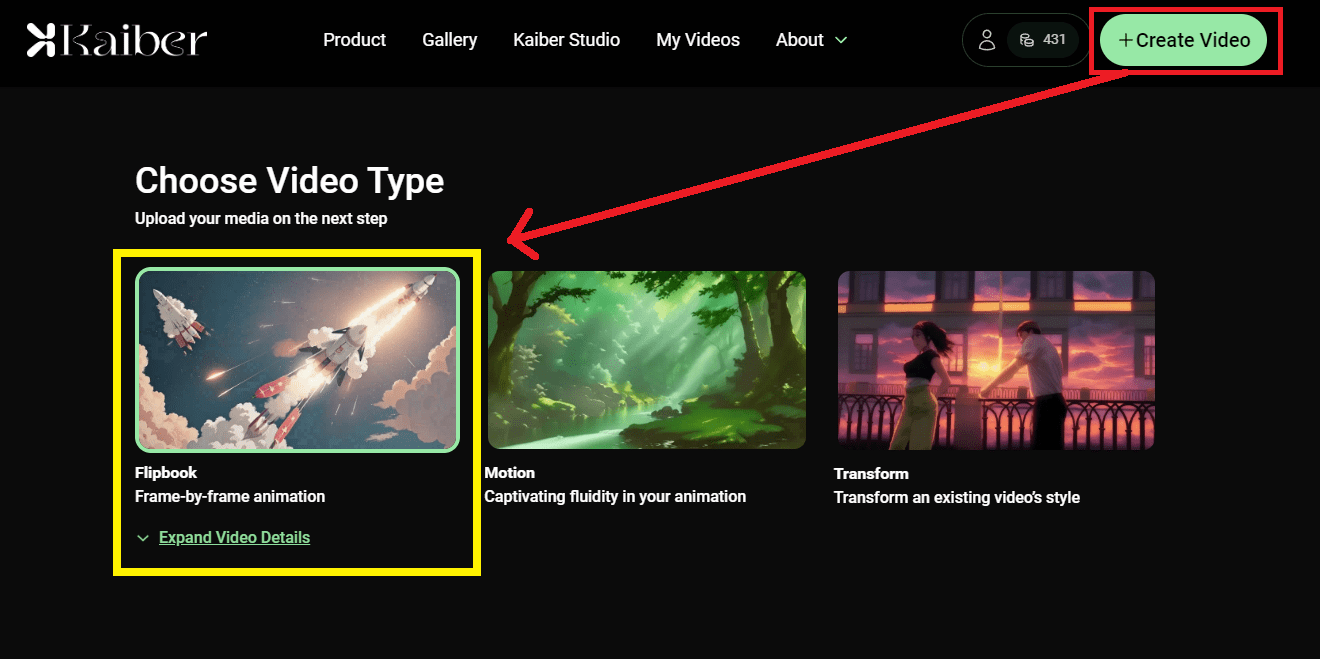Click the credits coin icon
Image resolution: width=1320 pixels, height=659 pixels.
pos(1026,40)
